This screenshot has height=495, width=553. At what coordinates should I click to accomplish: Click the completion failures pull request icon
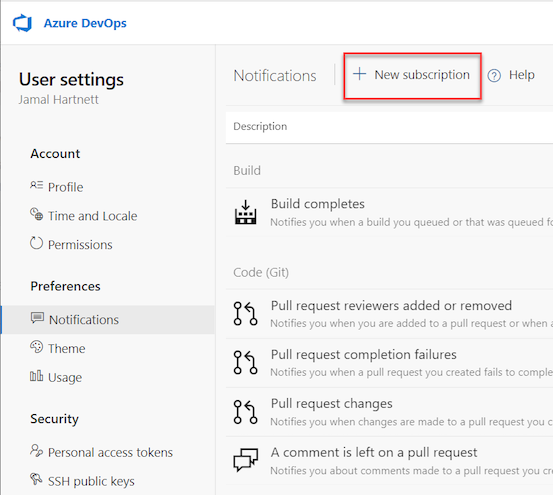245,362
